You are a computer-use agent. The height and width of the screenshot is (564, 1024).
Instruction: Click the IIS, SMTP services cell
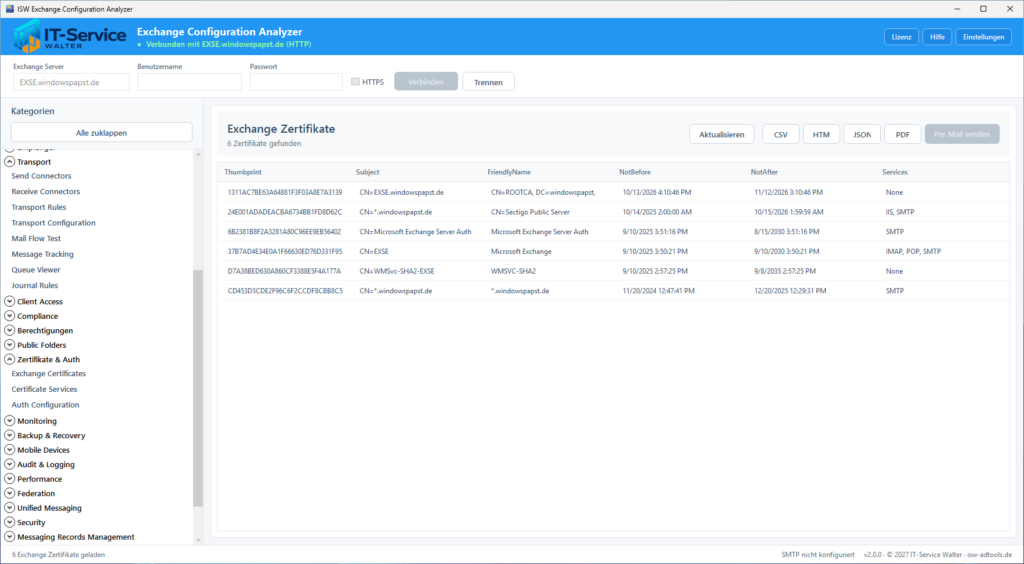pos(900,212)
